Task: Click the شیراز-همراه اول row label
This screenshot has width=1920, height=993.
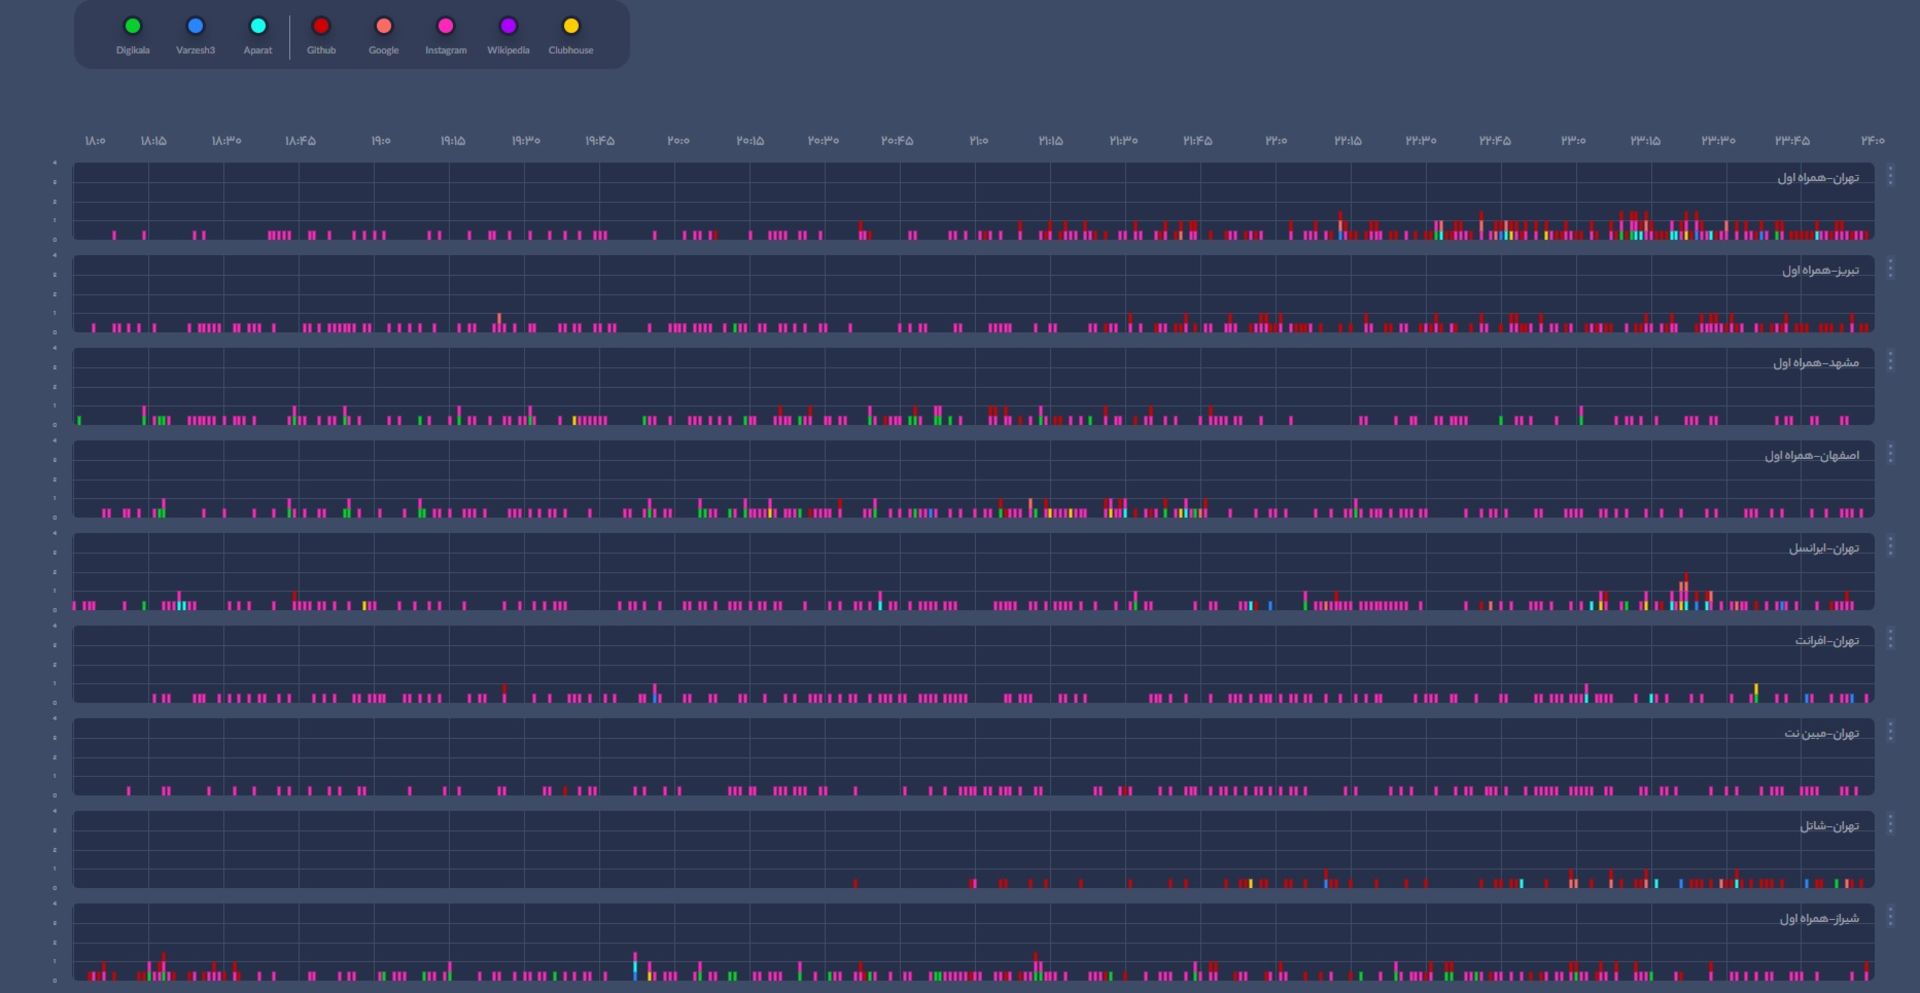Action: pyautogui.click(x=1818, y=919)
